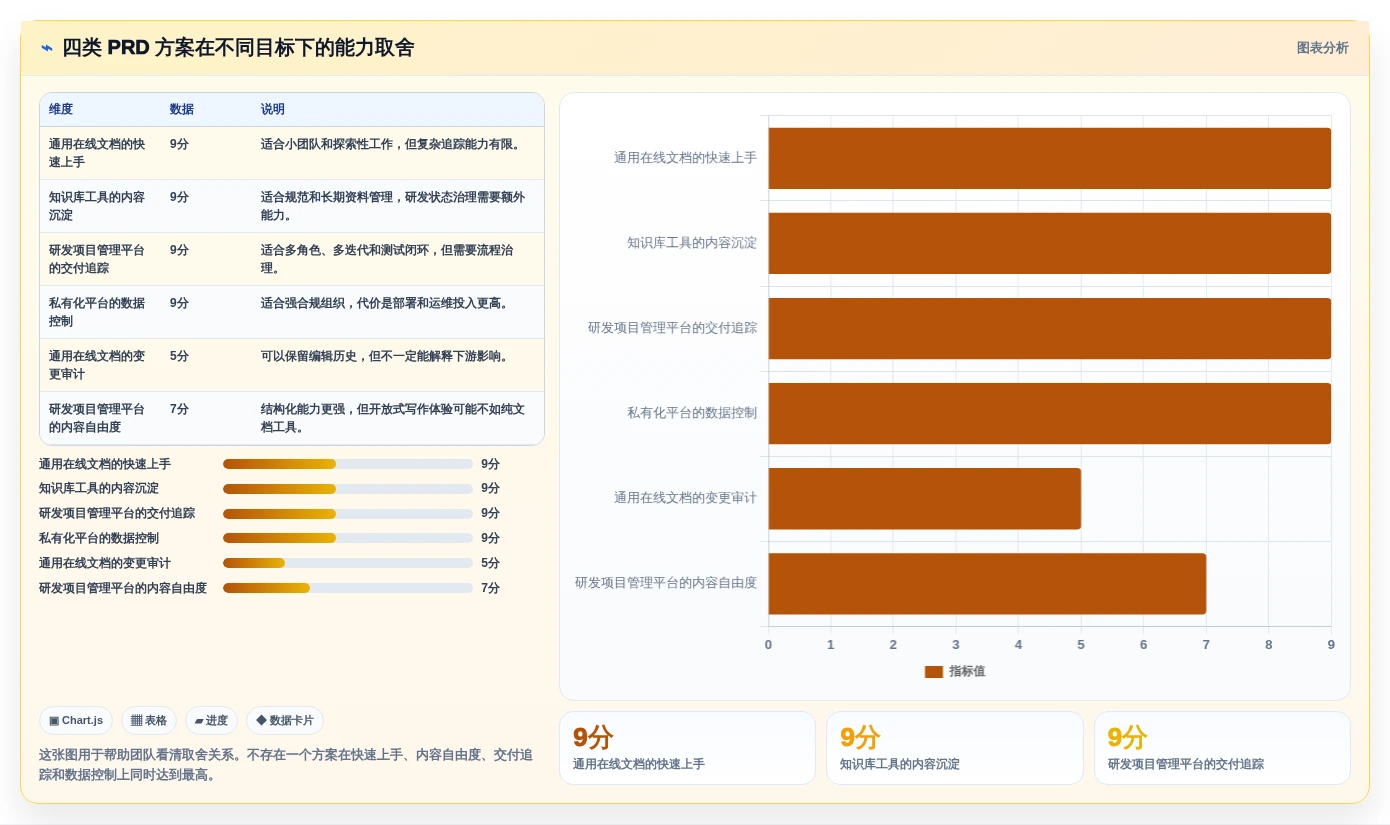
Task: Open the 9分 card 知识库工具的内容沉淀
Action: click(x=955, y=748)
